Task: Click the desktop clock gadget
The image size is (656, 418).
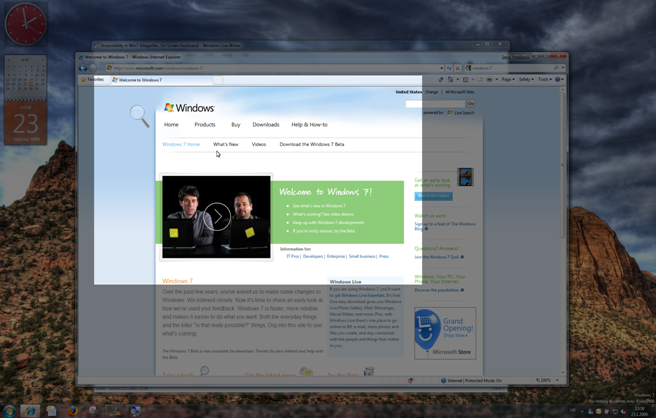Action: click(26, 24)
